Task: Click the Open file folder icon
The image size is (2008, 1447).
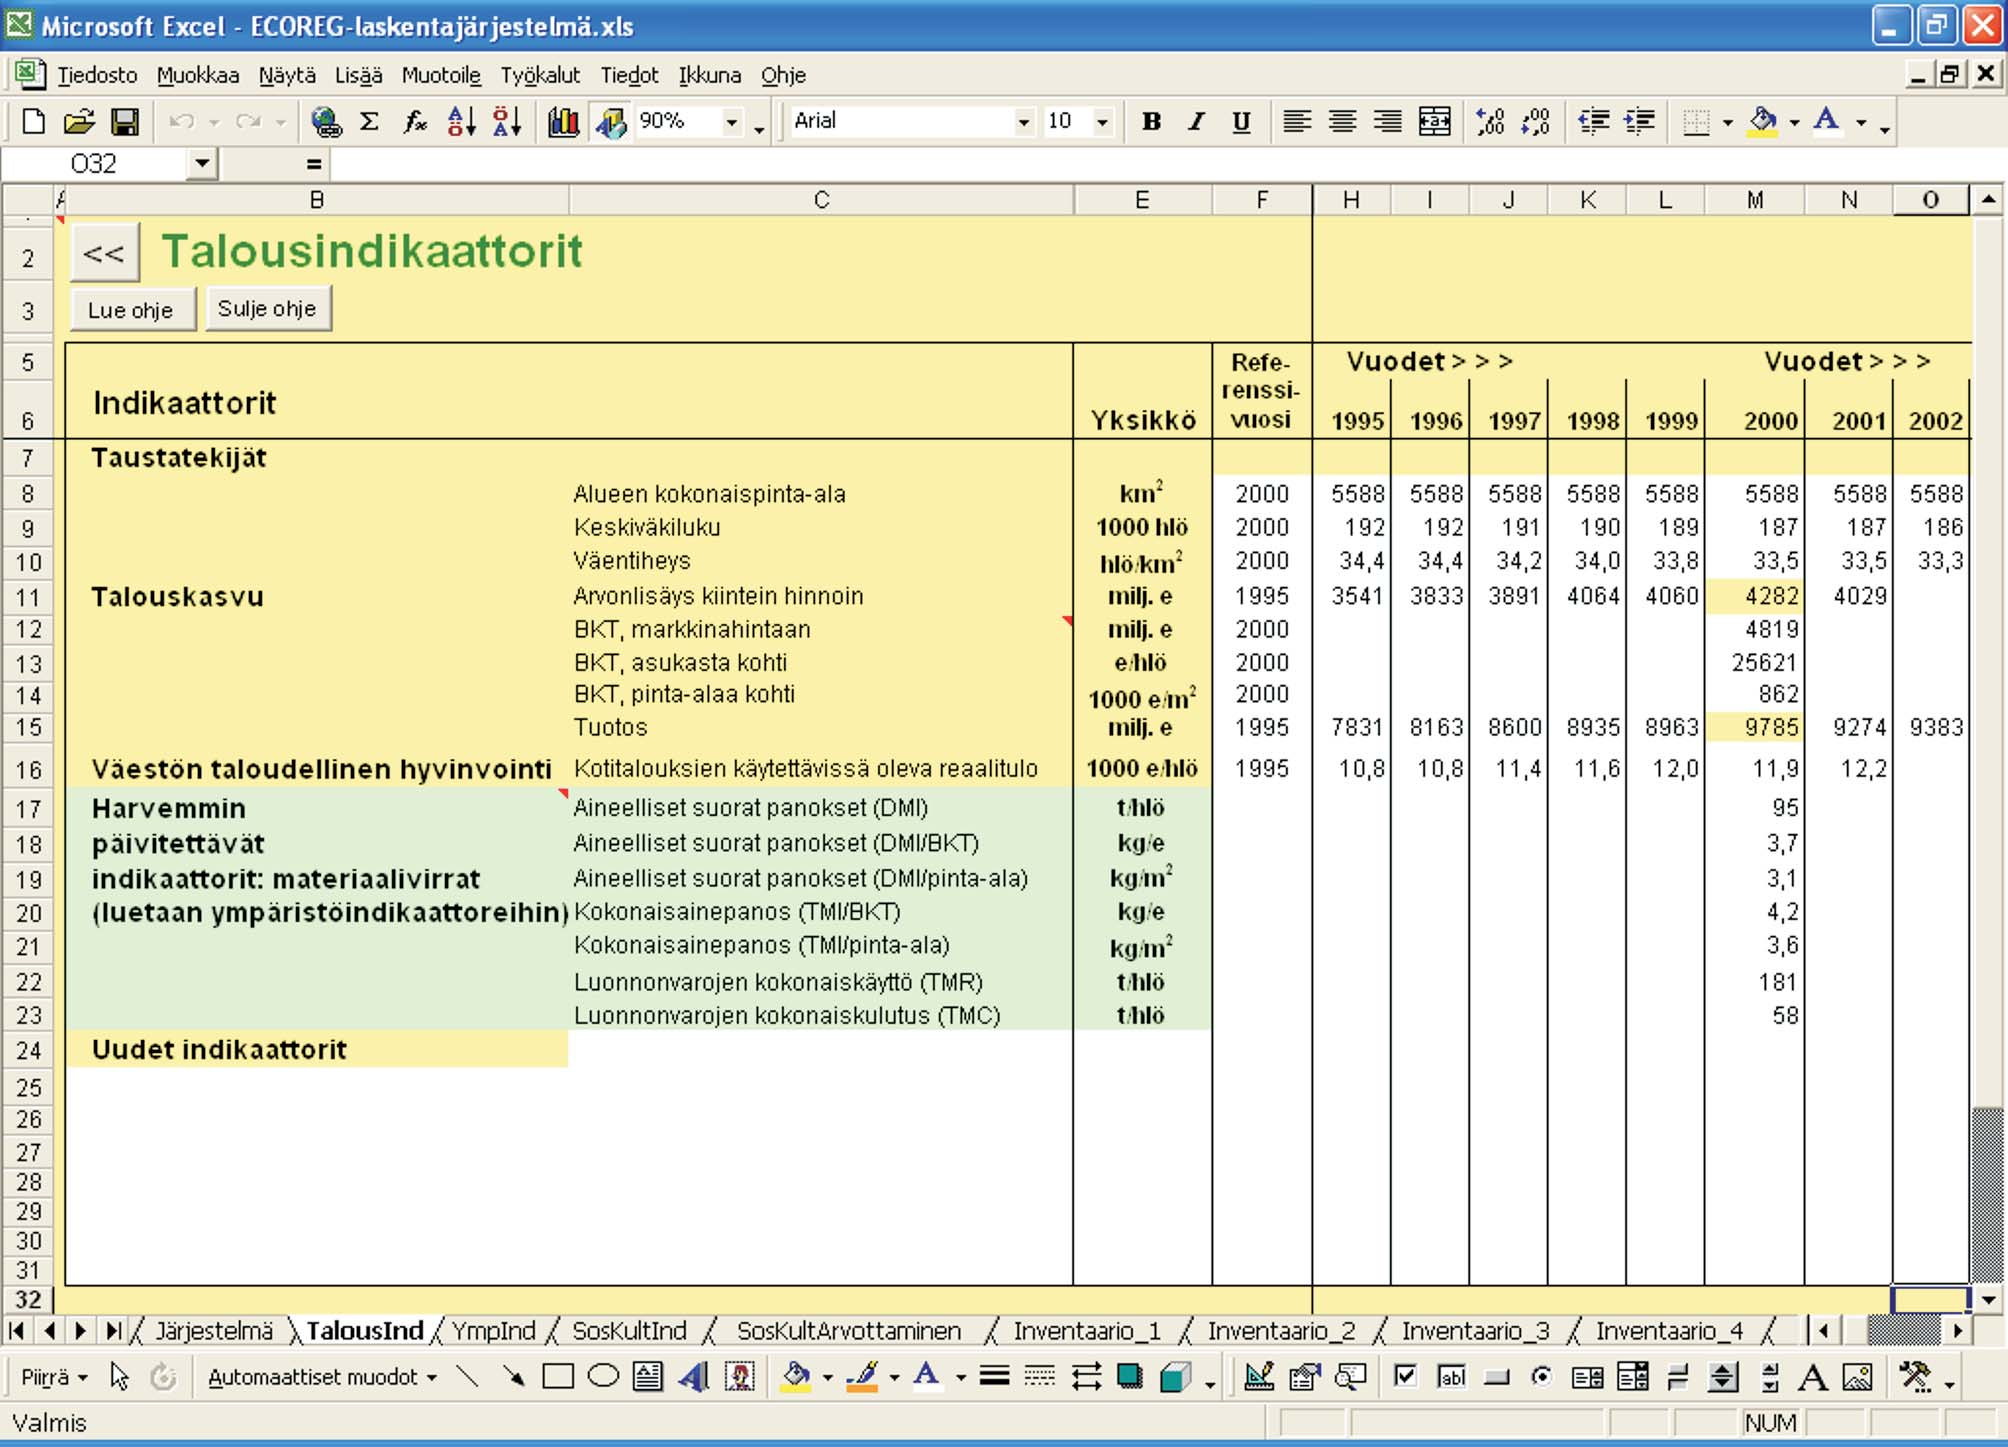Action: [x=78, y=122]
